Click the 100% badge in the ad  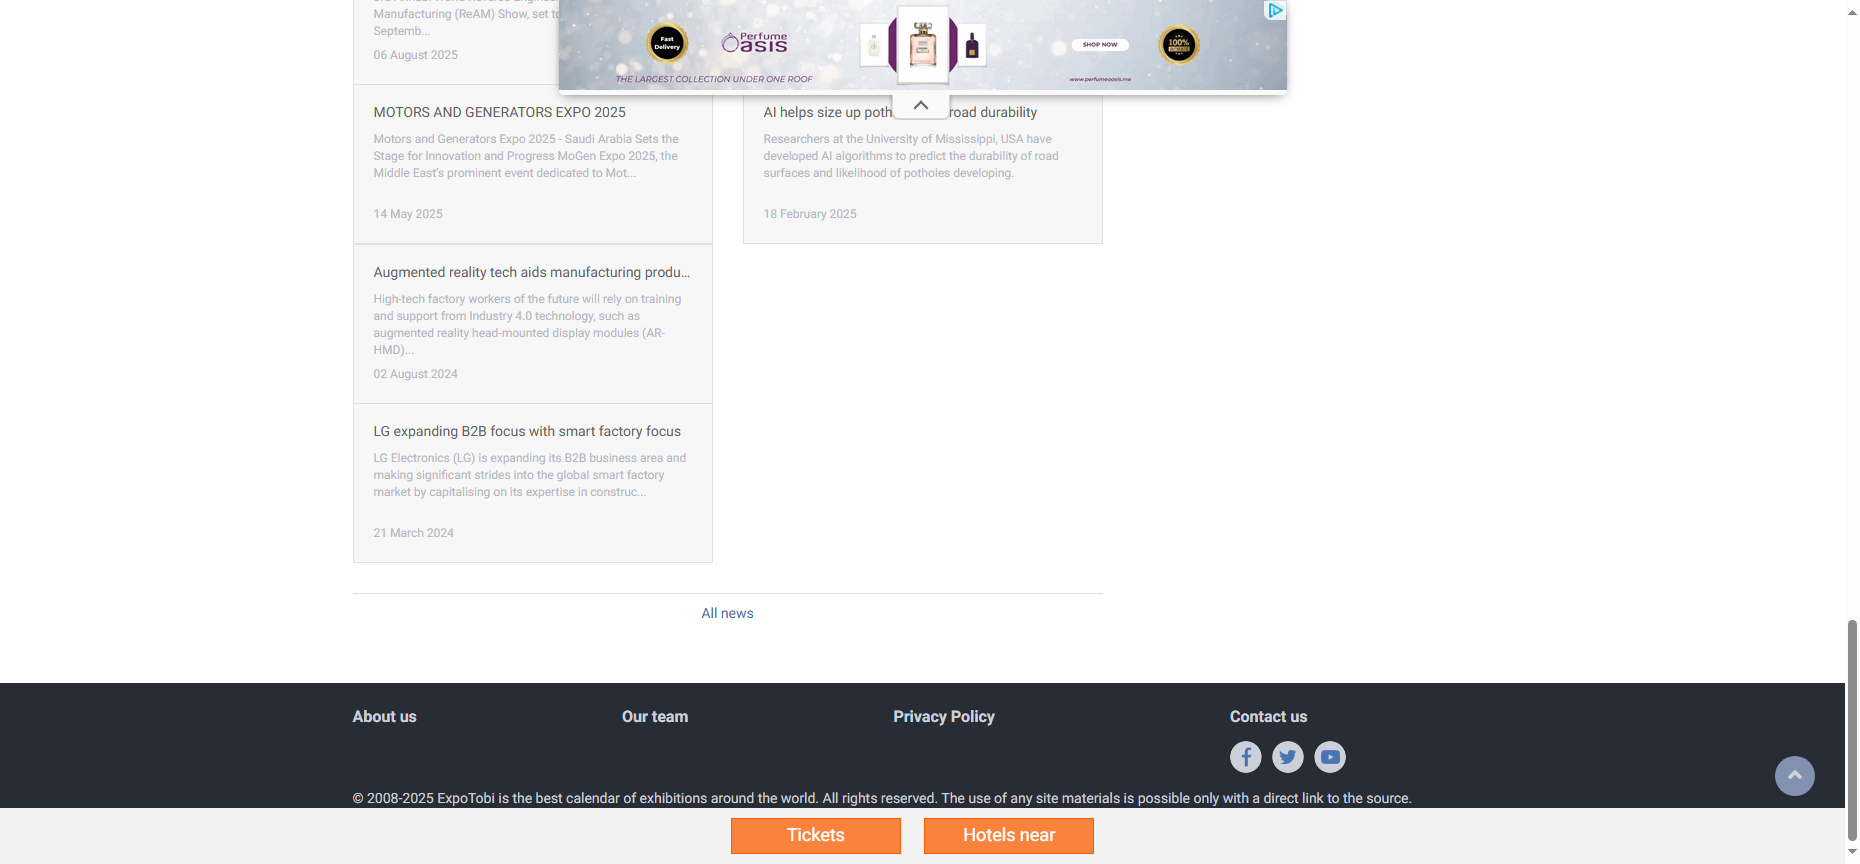coord(1179,45)
